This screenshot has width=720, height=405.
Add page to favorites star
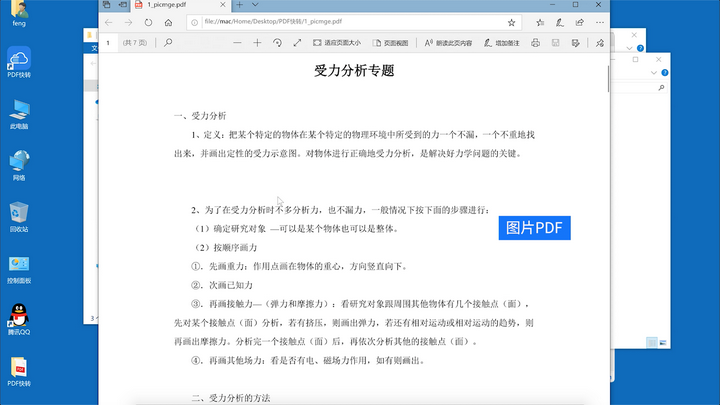512,22
